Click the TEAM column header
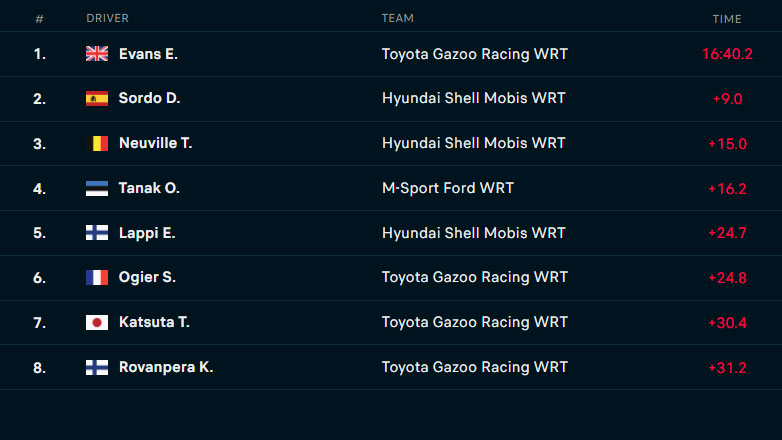This screenshot has width=782, height=440. click(x=397, y=18)
